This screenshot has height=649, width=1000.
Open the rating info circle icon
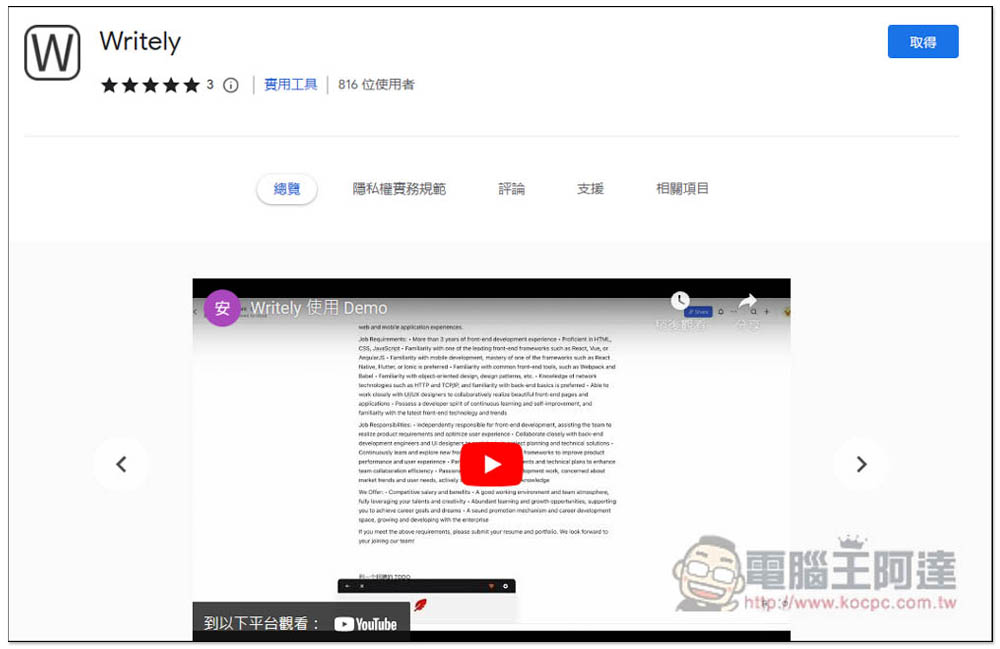(x=231, y=85)
